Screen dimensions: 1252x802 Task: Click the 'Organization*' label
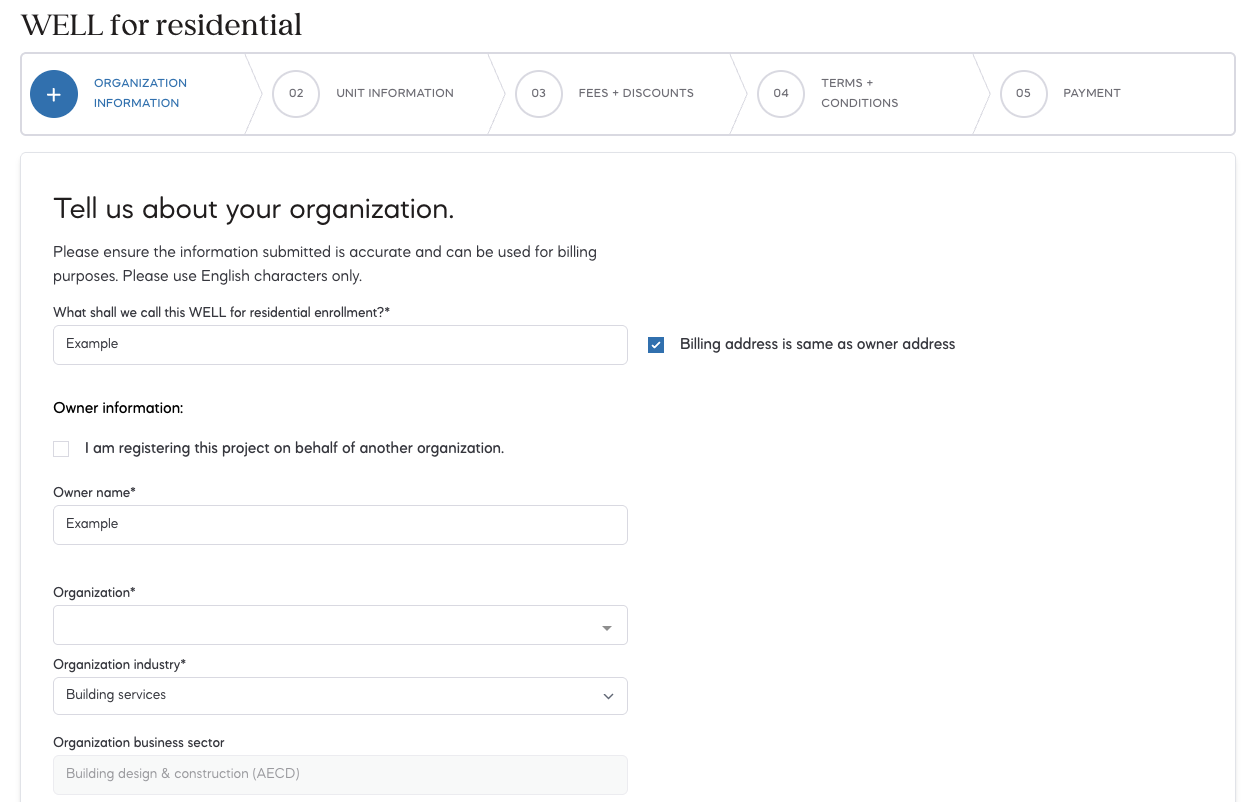[94, 592]
